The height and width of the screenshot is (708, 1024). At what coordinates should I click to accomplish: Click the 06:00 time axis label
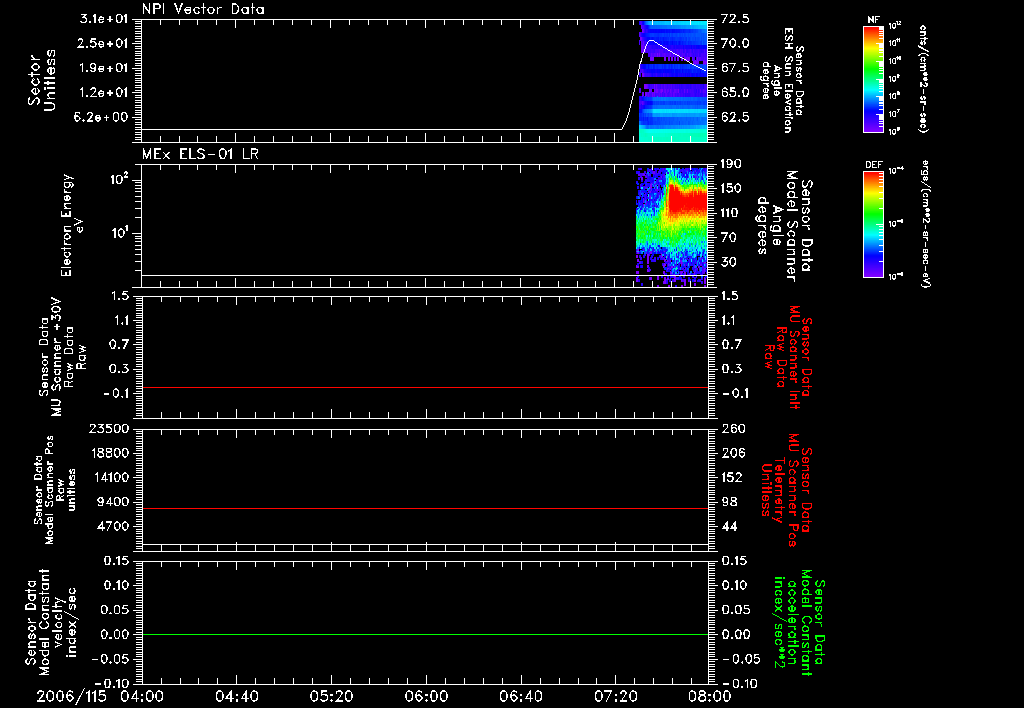pos(426,696)
